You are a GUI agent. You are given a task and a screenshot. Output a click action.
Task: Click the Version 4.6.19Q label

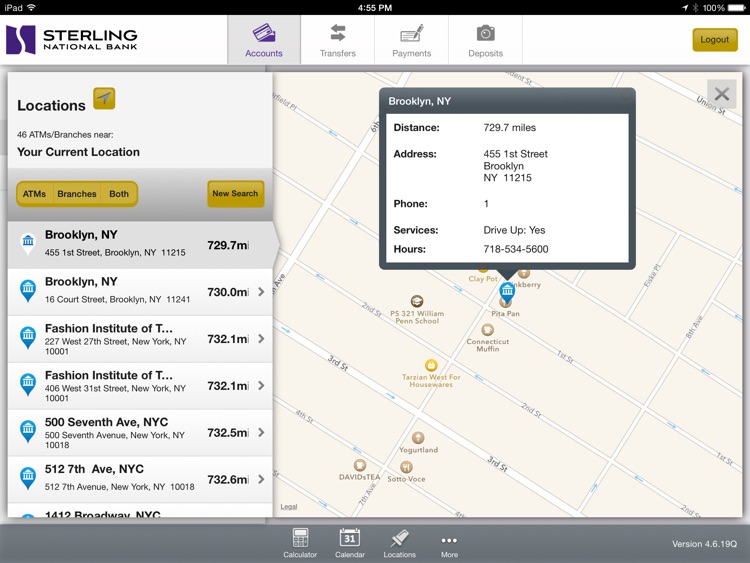704,544
